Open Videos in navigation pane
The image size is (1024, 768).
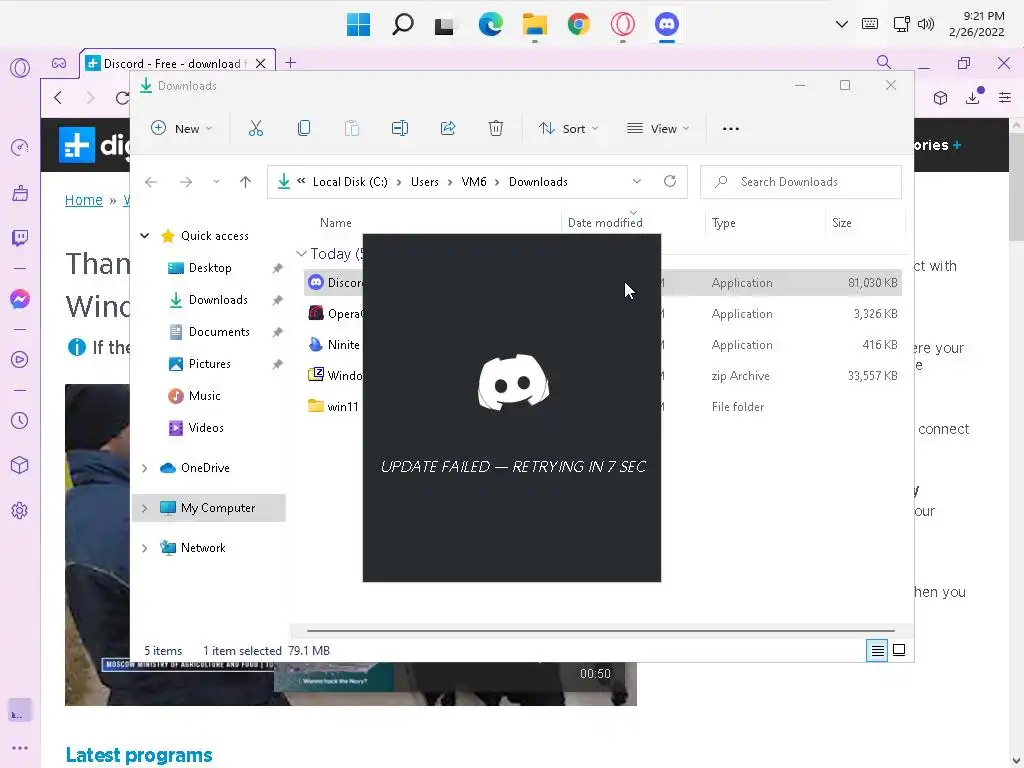click(206, 428)
